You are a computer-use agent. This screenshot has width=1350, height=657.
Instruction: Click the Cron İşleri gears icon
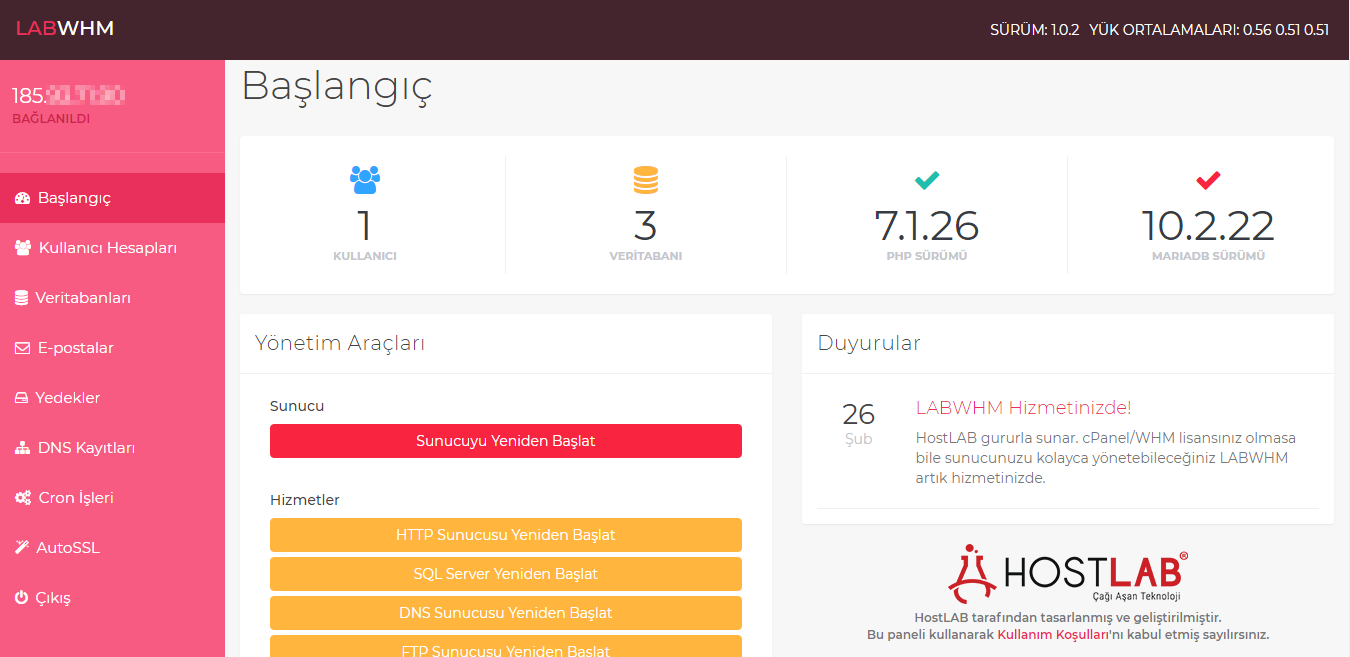[x=22, y=498]
